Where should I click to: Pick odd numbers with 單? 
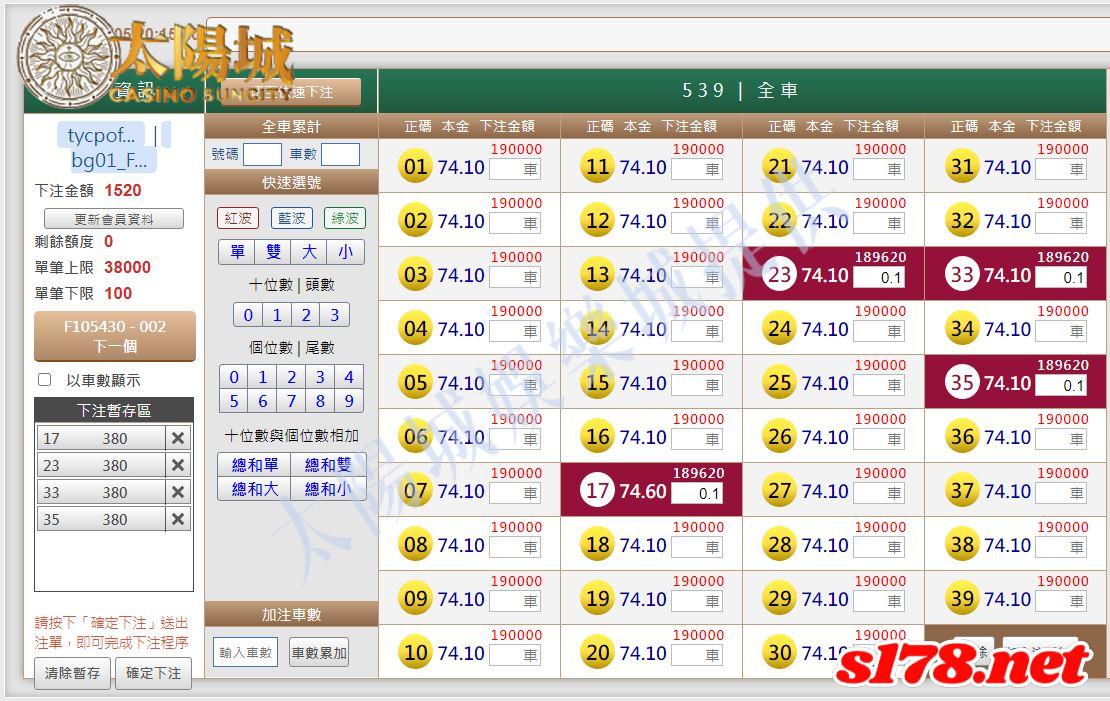click(x=237, y=252)
